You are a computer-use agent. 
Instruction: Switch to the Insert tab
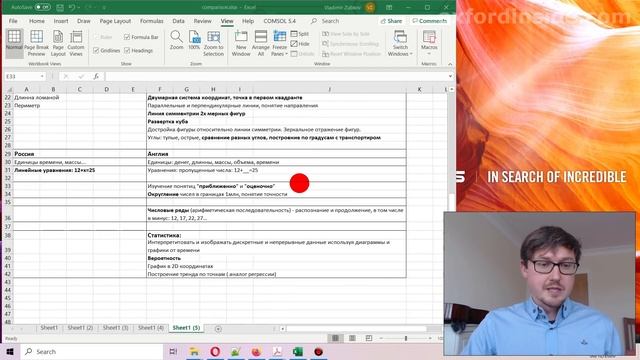[61, 21]
